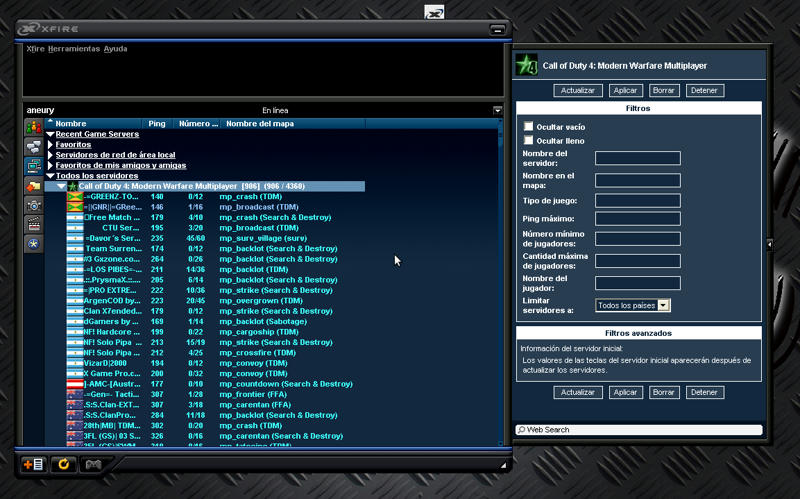Click the Tipo de juego field

(638, 200)
